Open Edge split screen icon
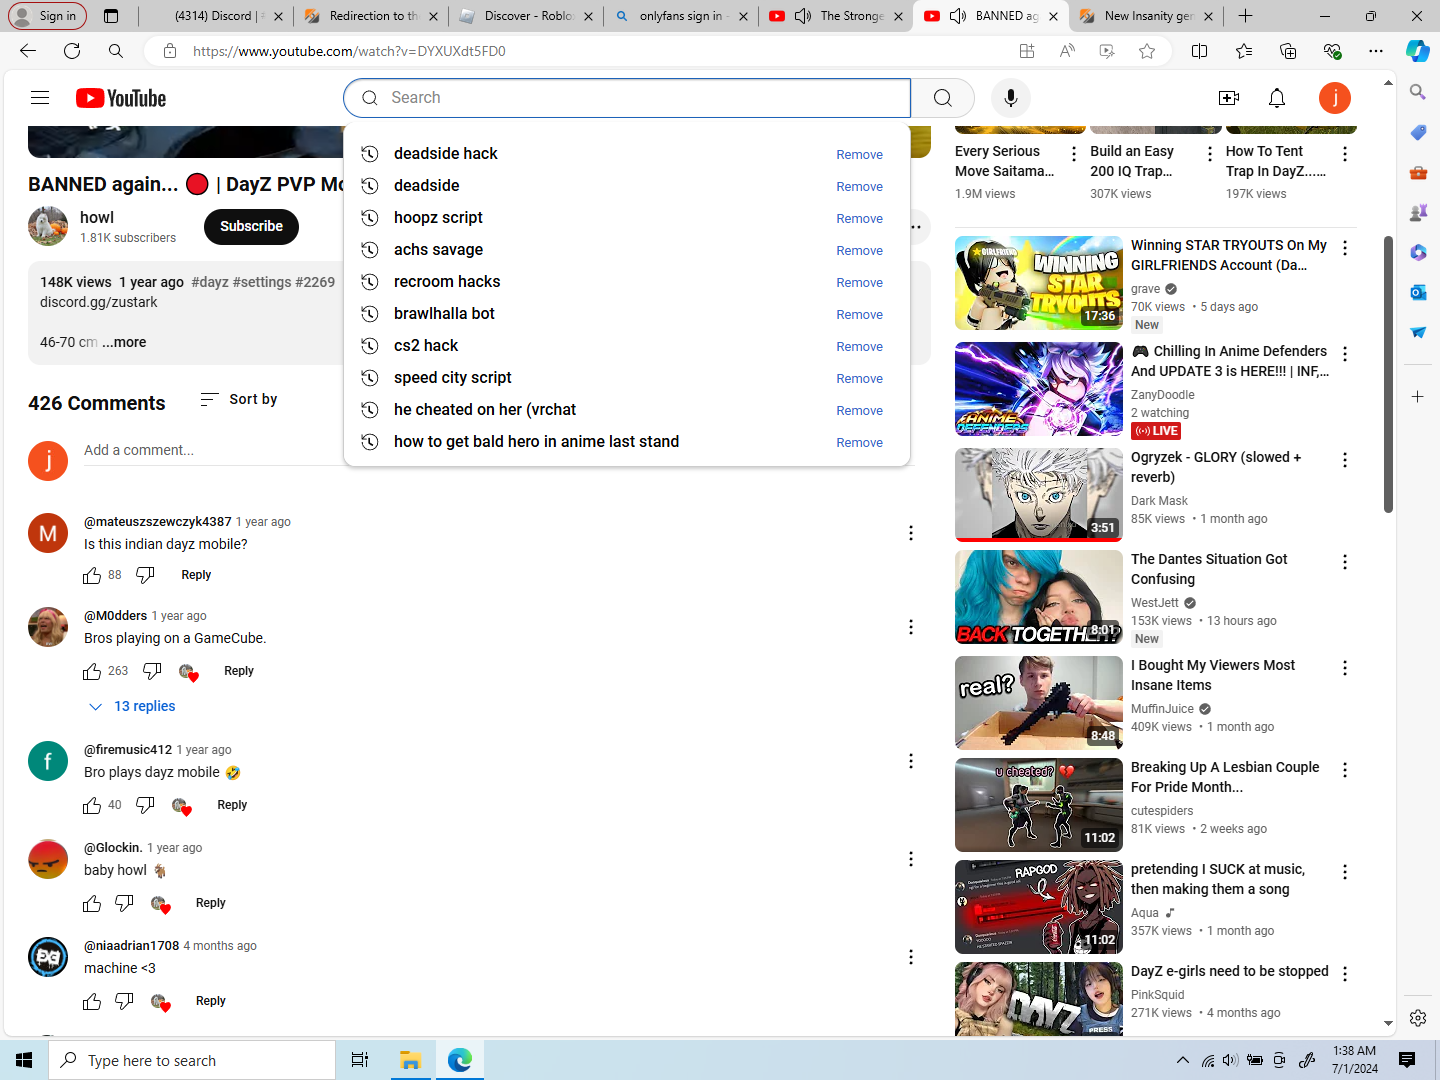This screenshot has height=1080, width=1440. [1200, 51]
